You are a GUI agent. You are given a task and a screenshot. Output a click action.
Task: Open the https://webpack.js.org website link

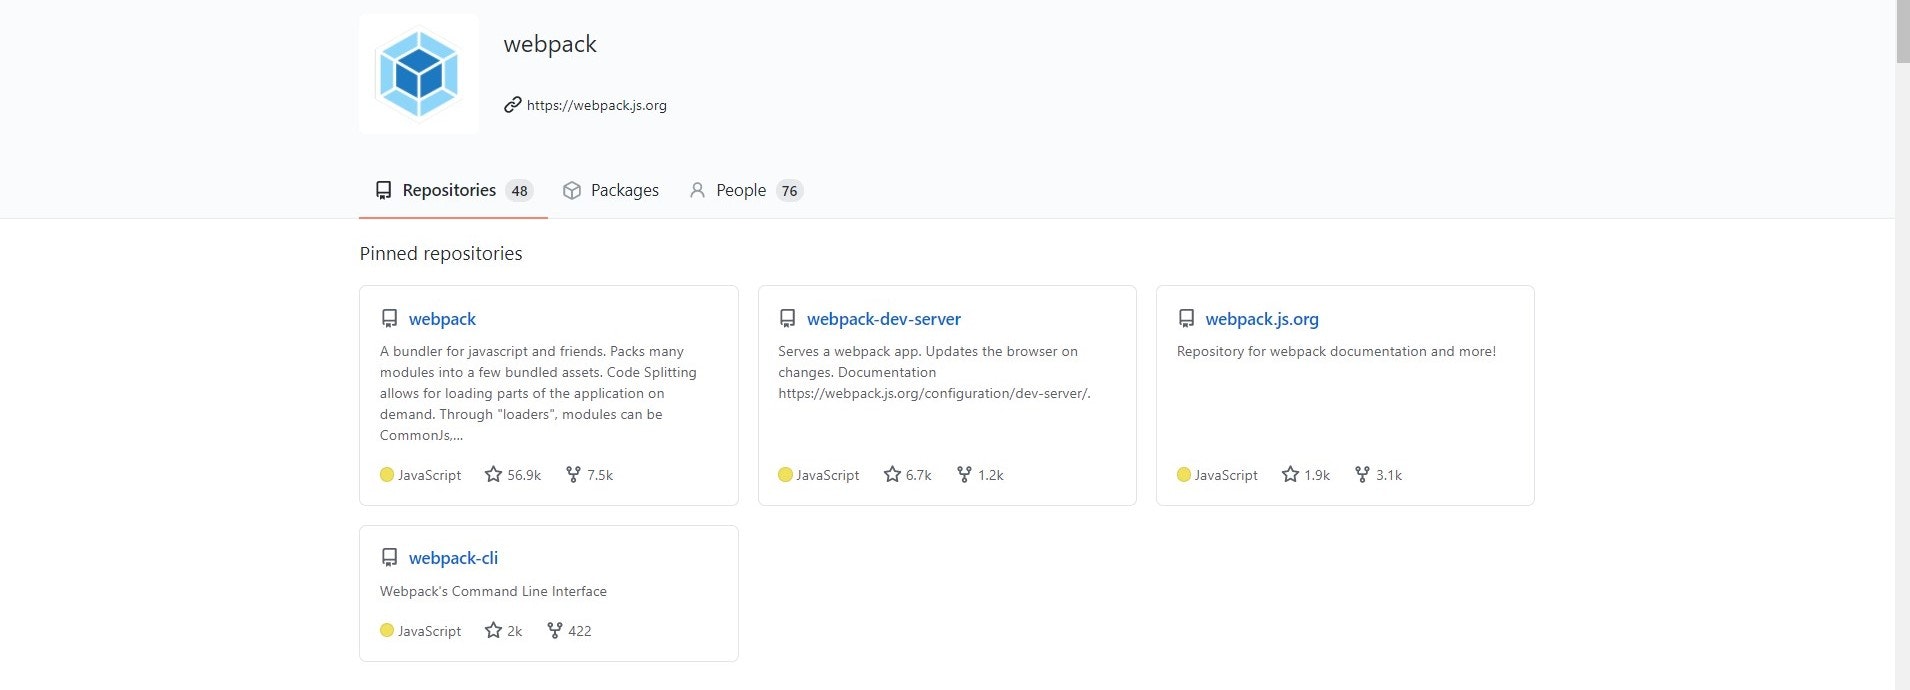(x=596, y=105)
